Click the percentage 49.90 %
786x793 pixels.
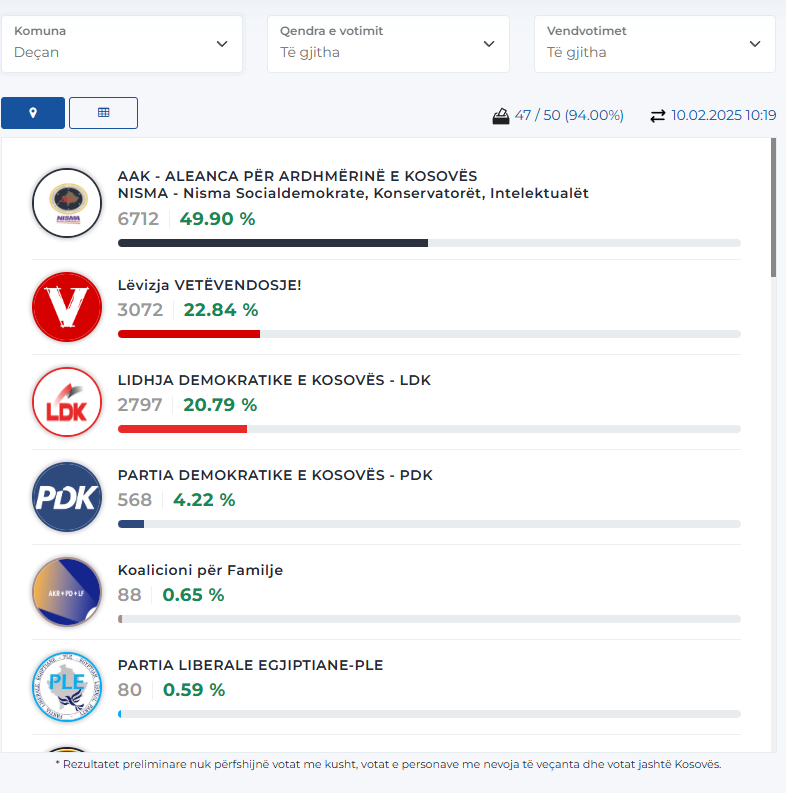point(217,219)
